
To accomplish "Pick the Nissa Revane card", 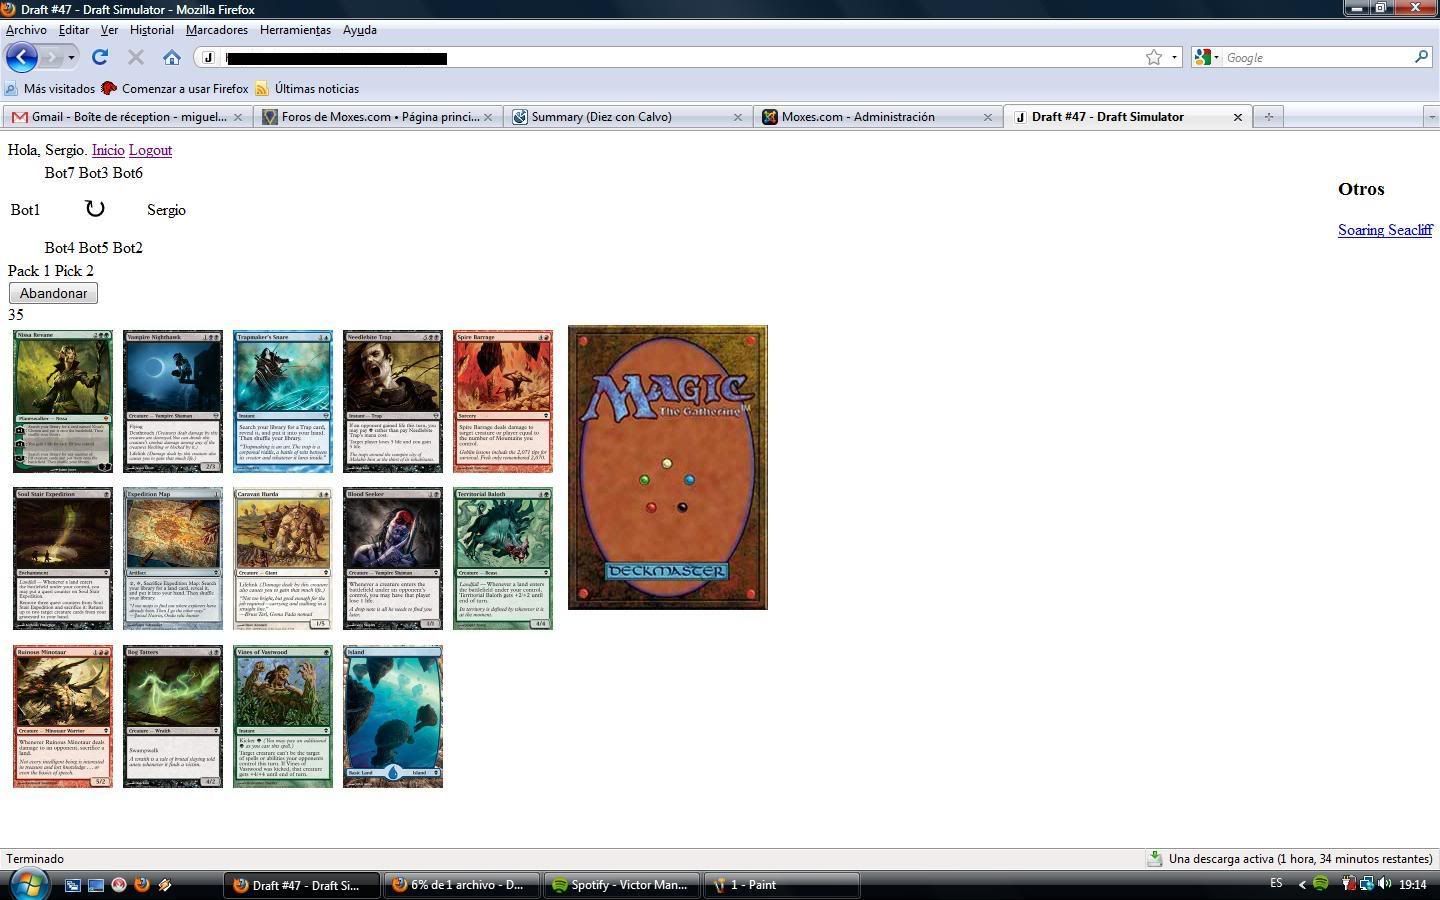I will [63, 401].
